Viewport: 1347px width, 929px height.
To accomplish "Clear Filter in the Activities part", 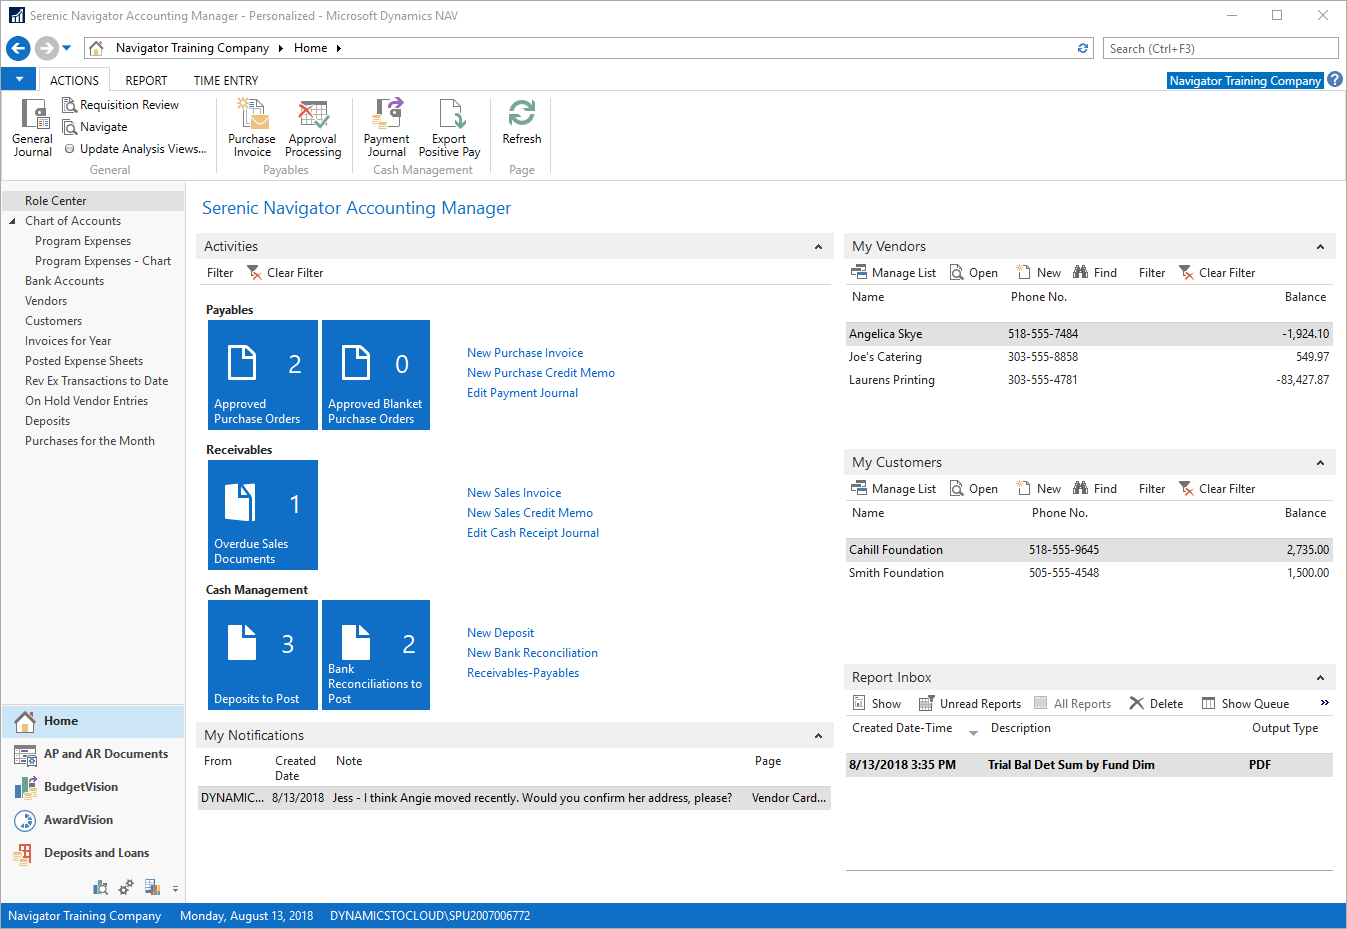I will (285, 273).
